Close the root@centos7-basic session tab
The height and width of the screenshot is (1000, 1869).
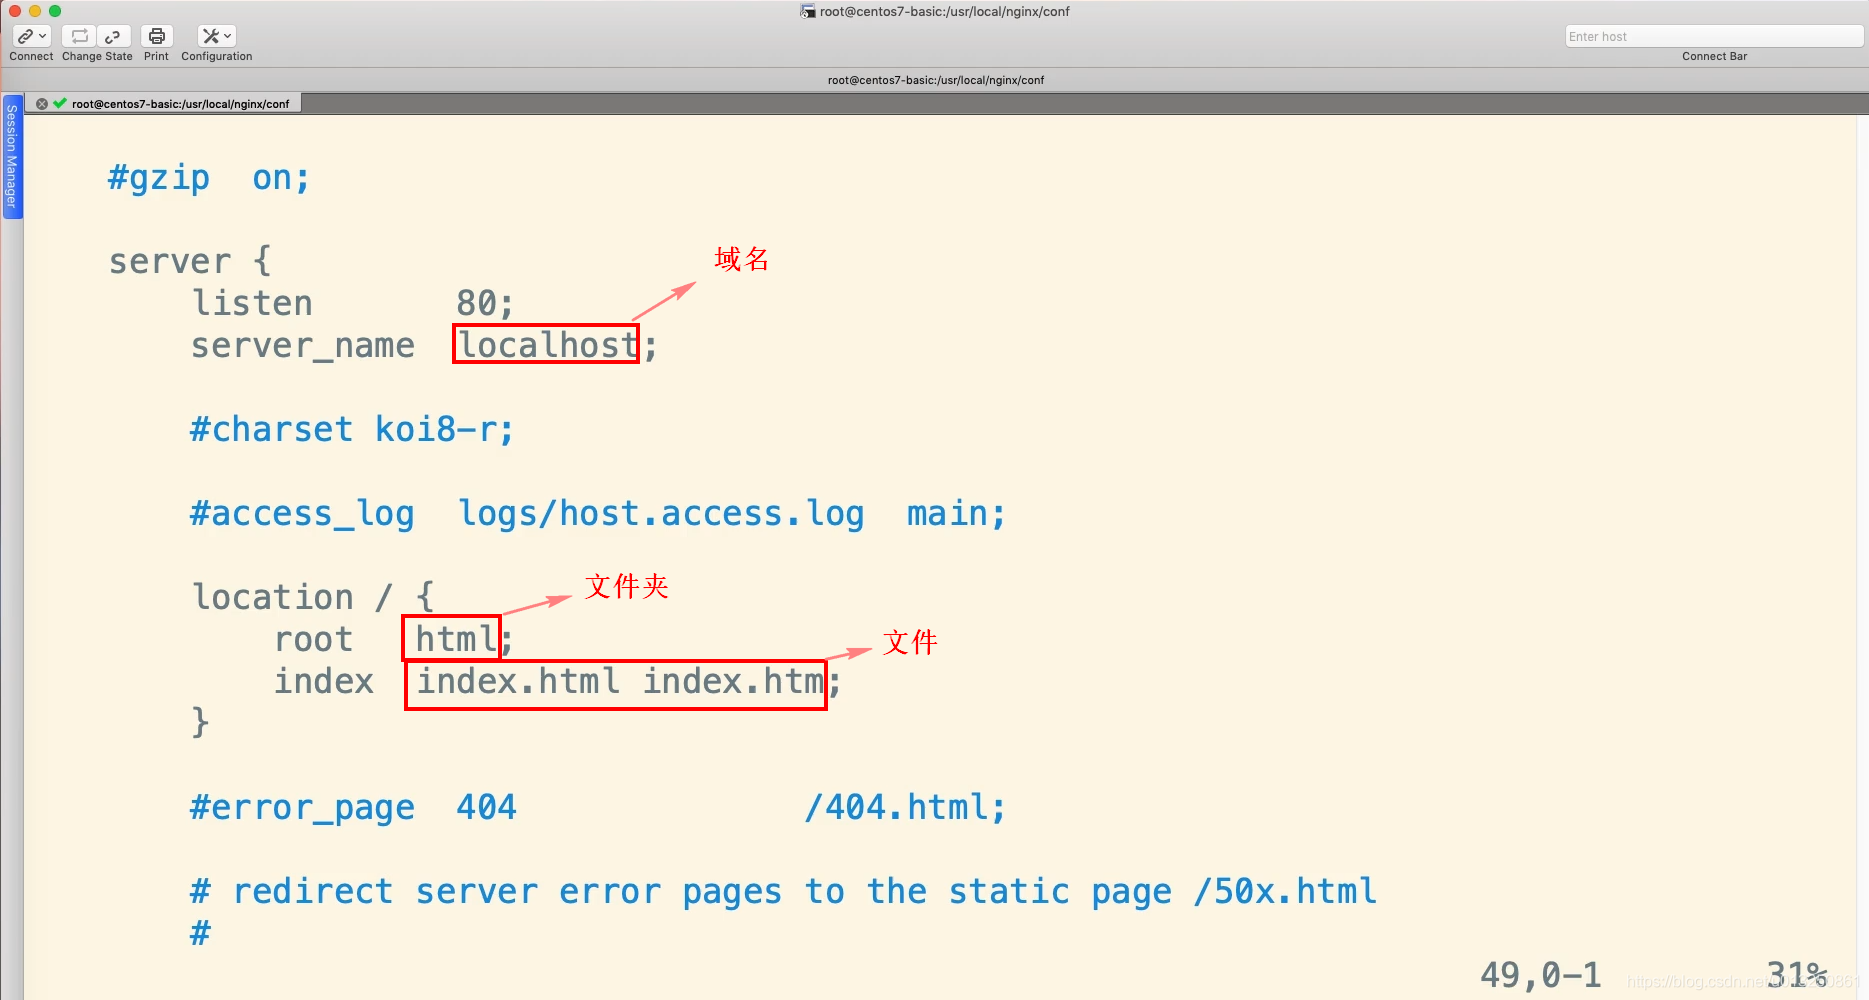42,104
